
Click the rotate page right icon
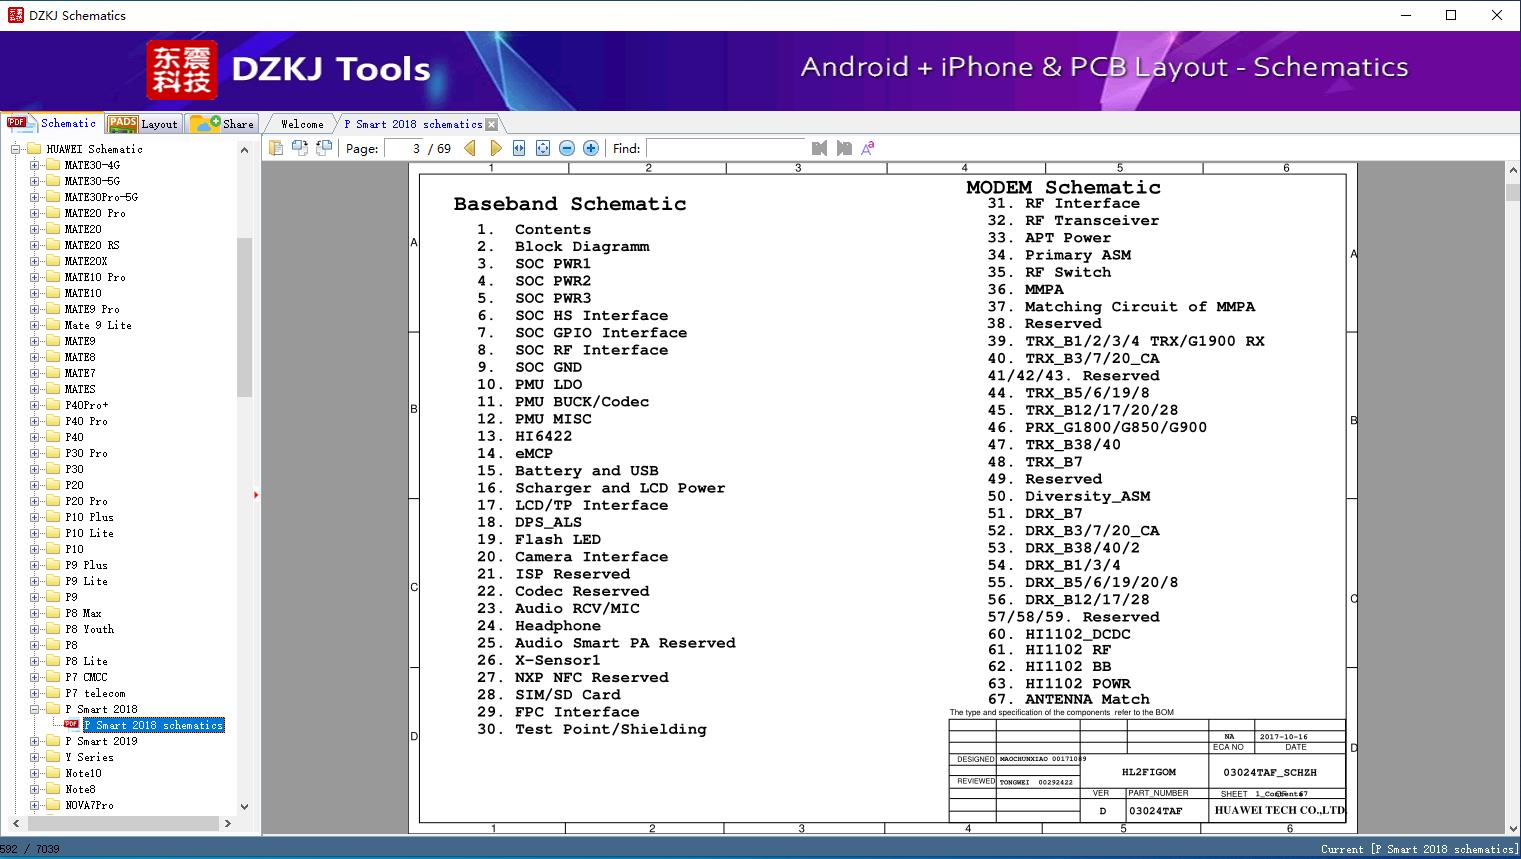(323, 148)
